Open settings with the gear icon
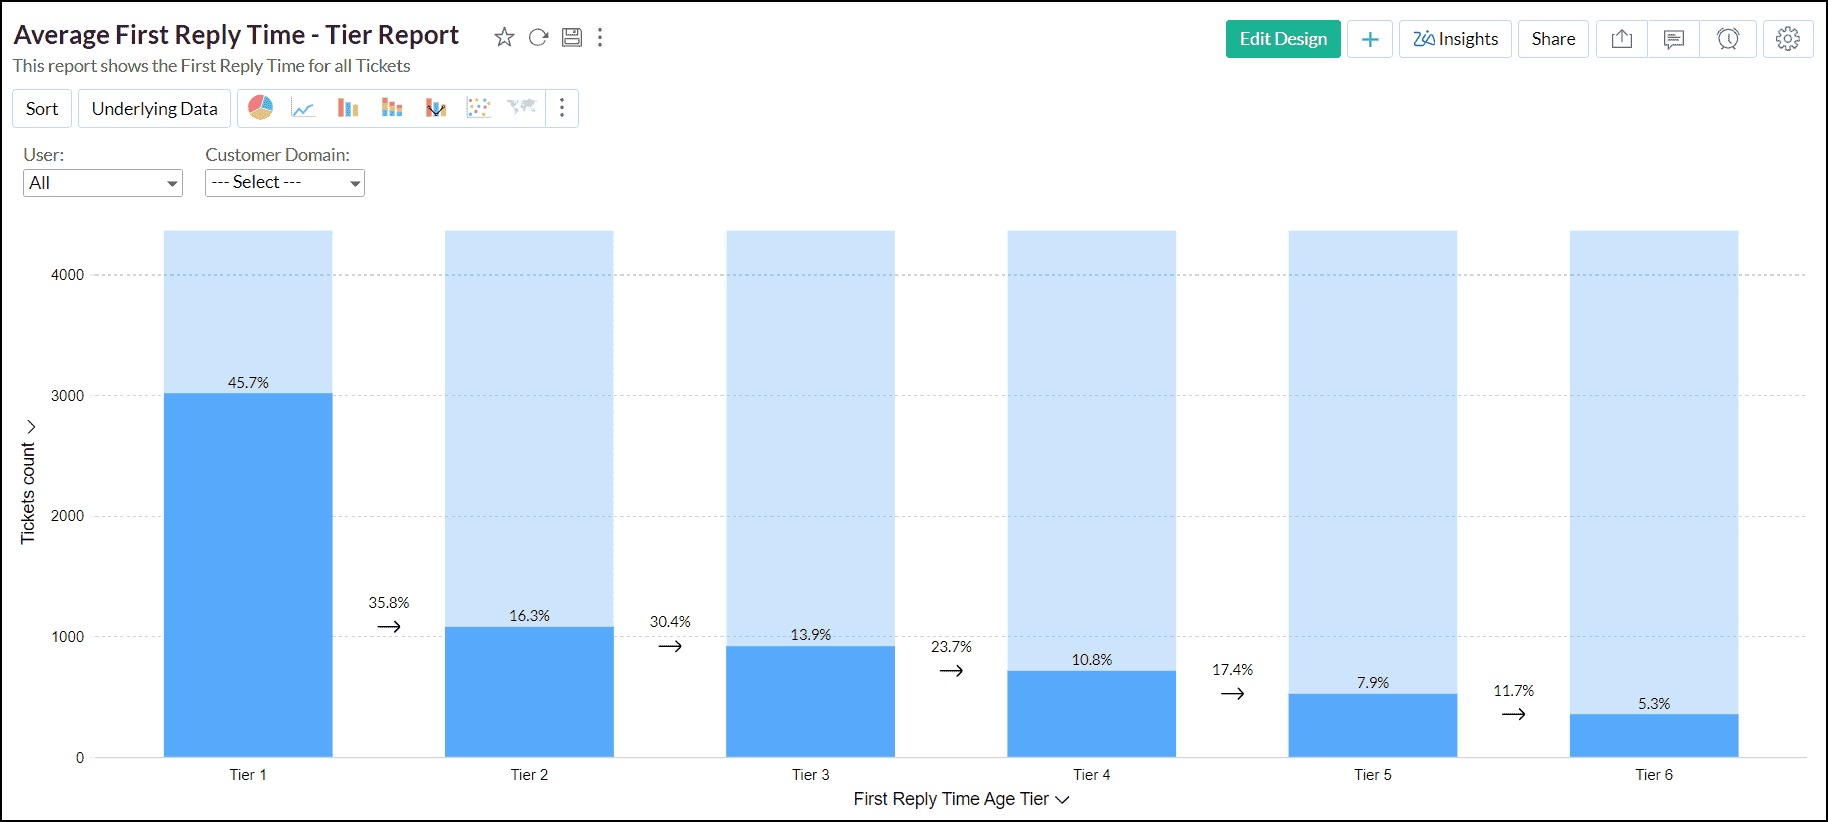 [x=1787, y=39]
